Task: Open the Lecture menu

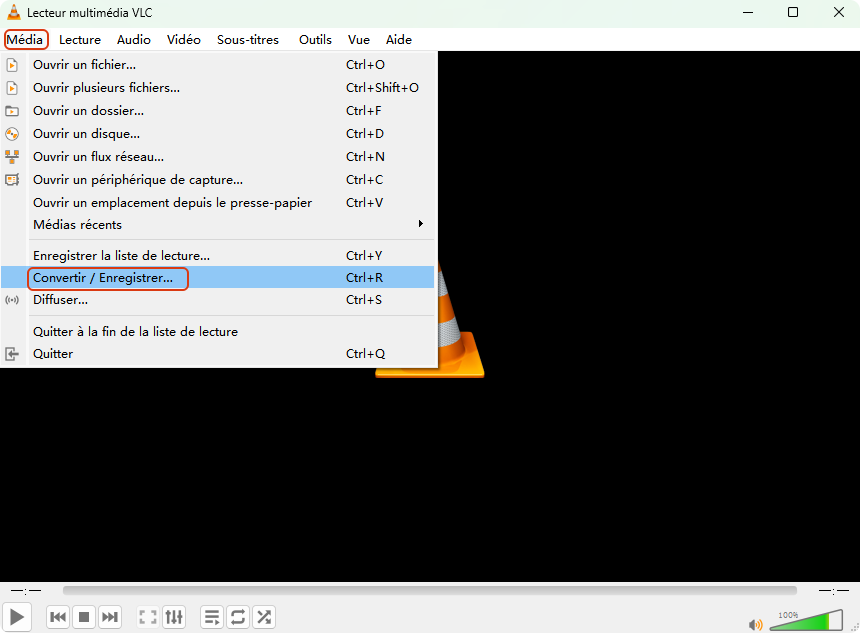Action: (x=80, y=39)
